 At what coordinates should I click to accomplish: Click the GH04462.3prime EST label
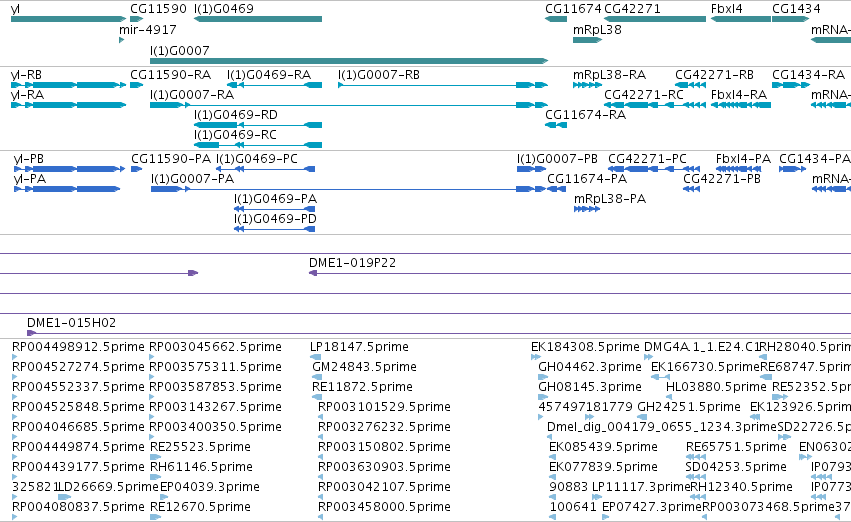click(589, 367)
